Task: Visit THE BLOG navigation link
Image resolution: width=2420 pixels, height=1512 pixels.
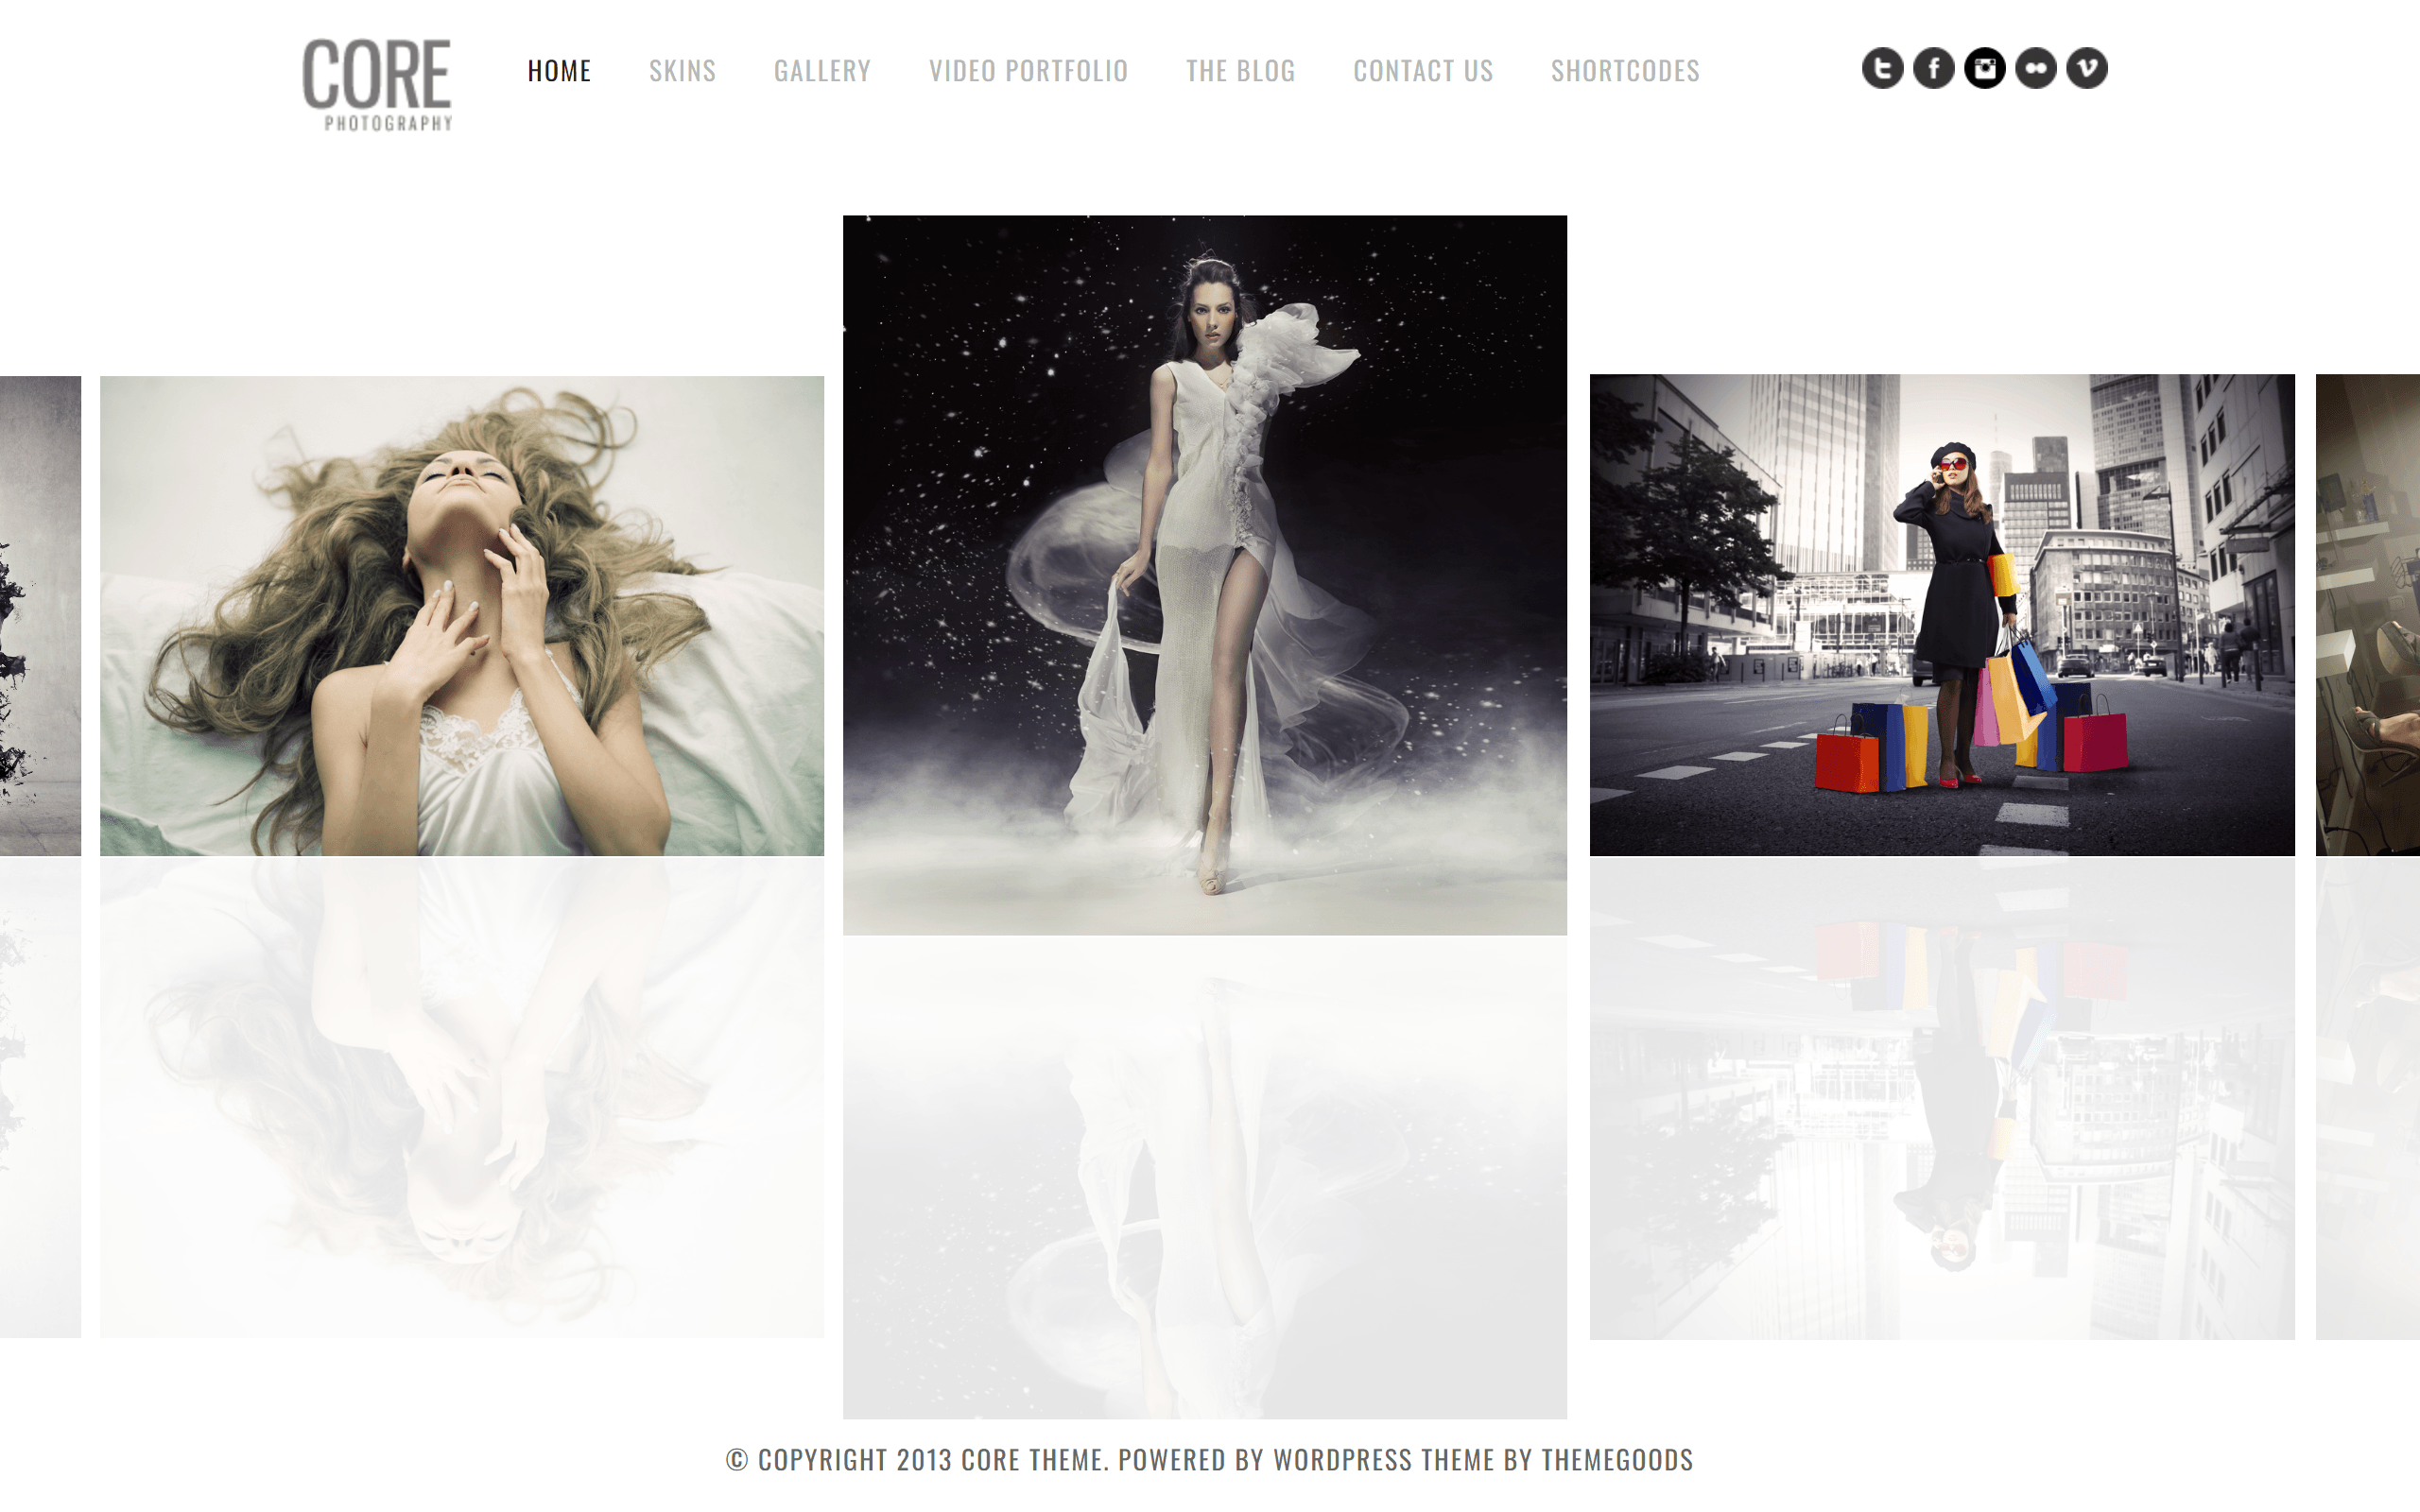Action: 1238,70
